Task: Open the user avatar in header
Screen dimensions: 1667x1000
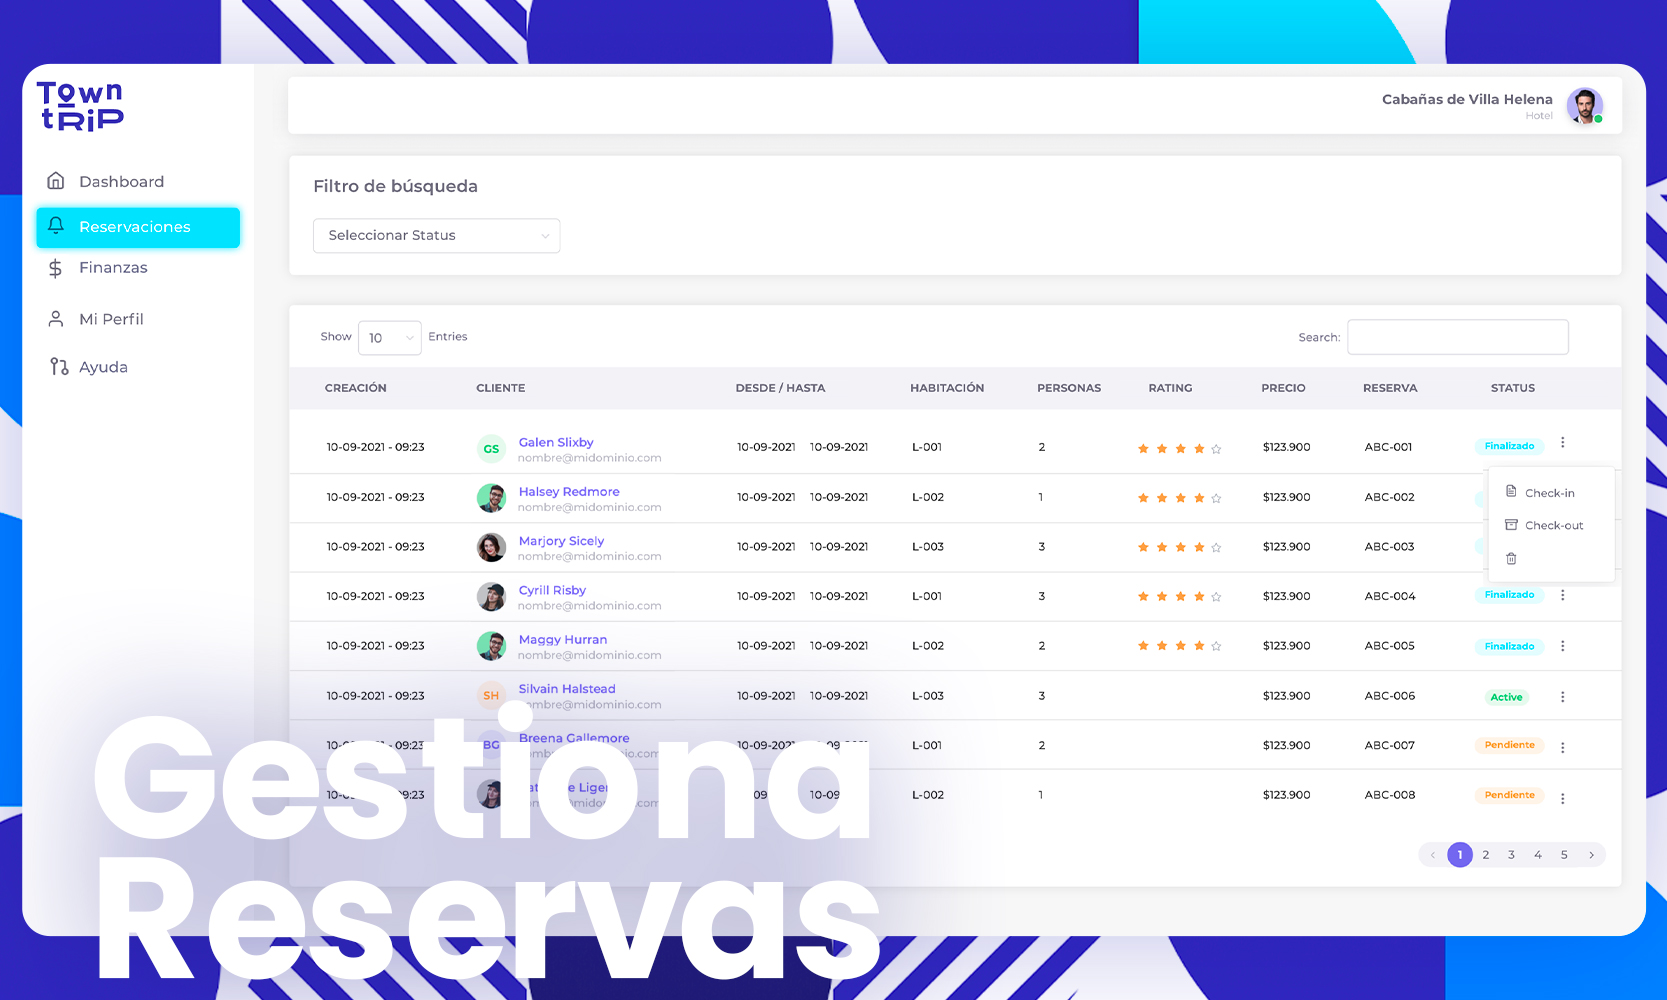Action: click(x=1585, y=106)
